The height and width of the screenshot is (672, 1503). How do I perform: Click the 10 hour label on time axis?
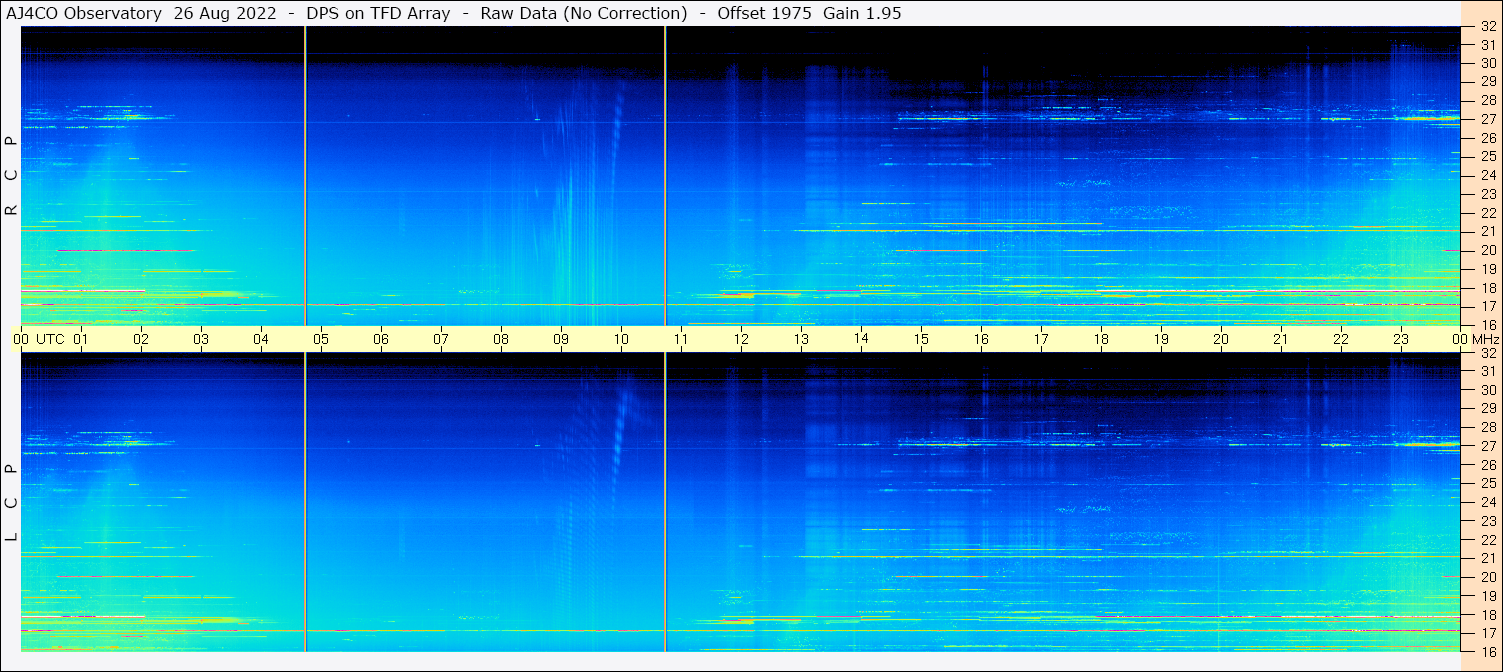(x=621, y=339)
